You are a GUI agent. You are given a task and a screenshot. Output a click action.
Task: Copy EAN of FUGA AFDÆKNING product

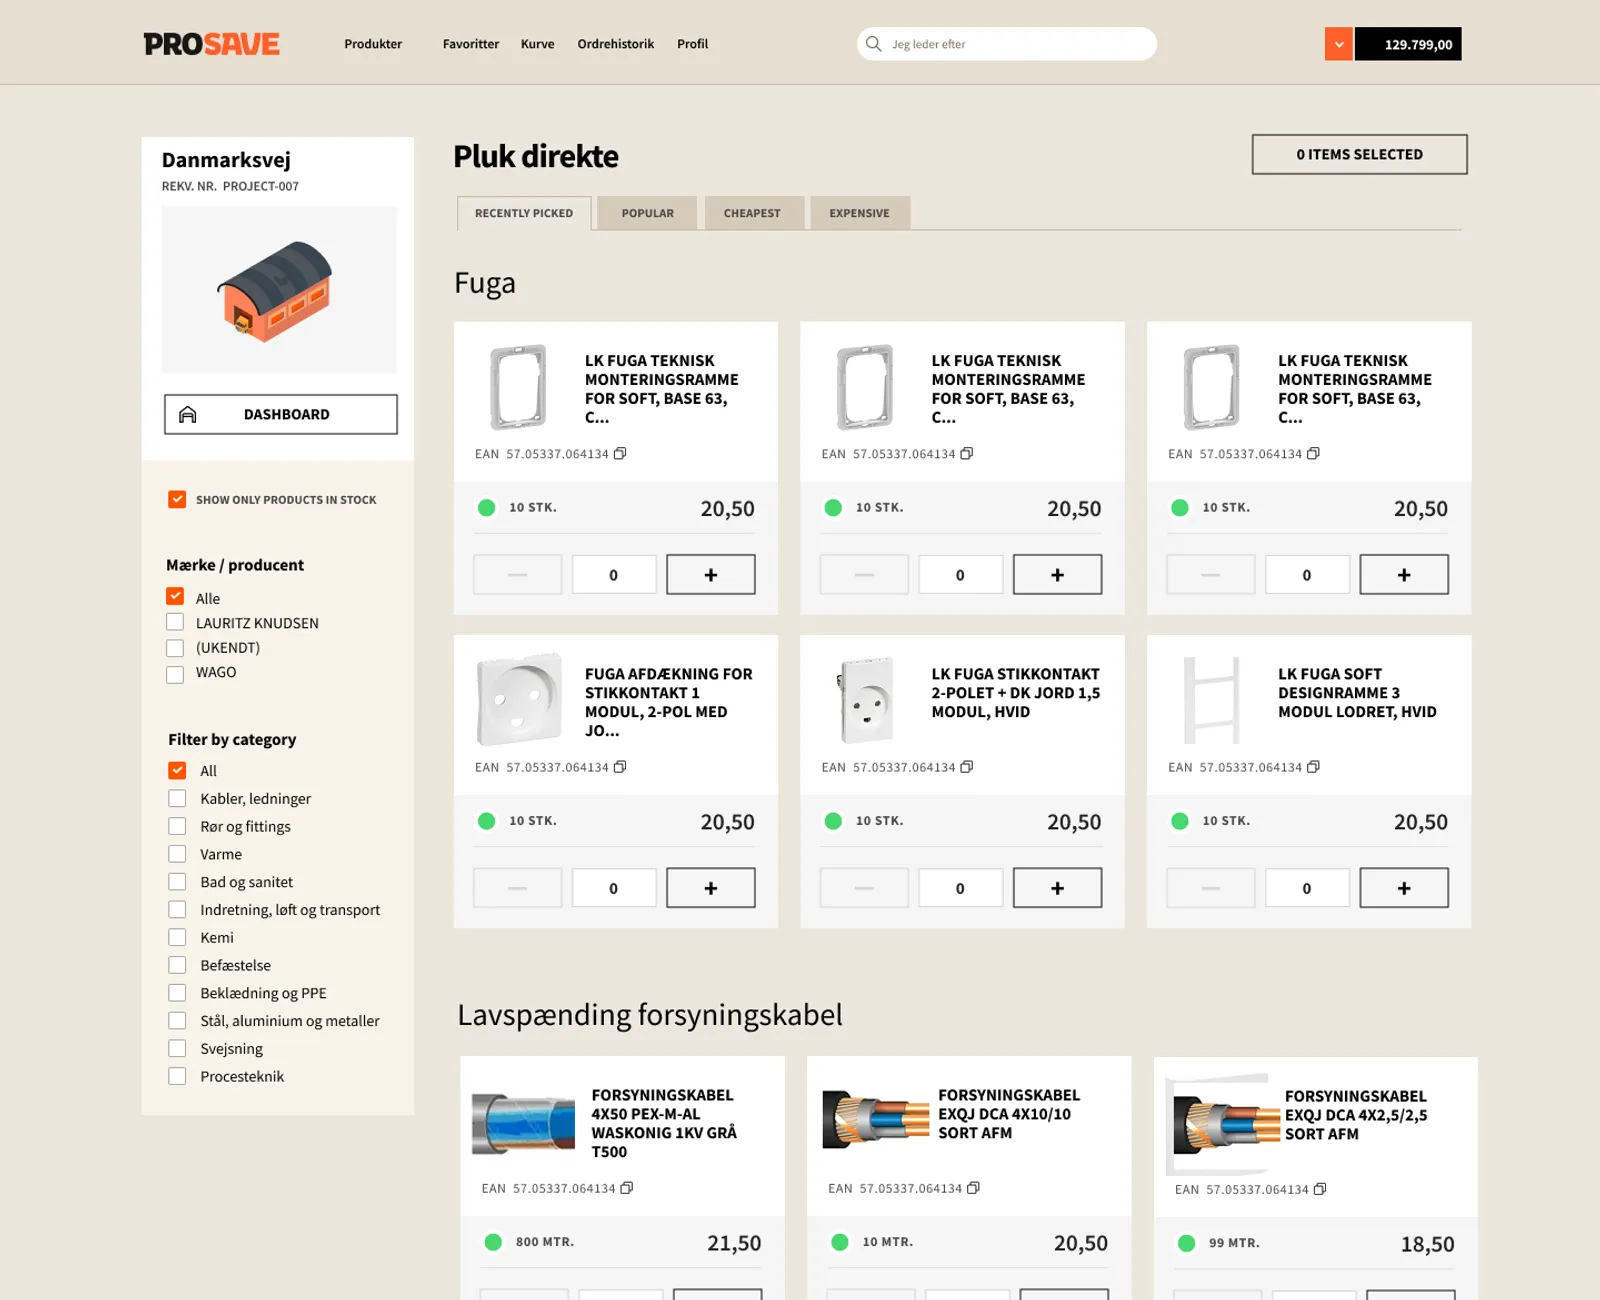pos(620,767)
